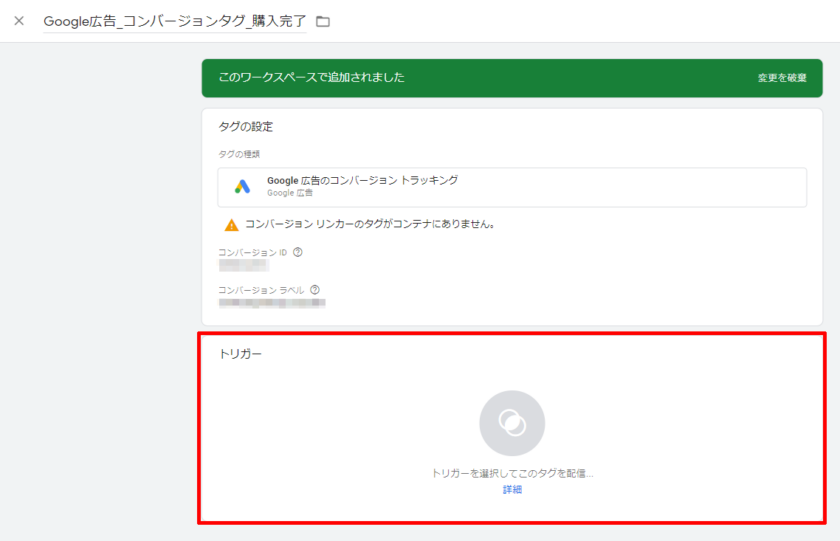The width and height of the screenshot is (840, 541).
Task: Click トリガーを選択してこのタグを配信 text
Action: (x=512, y=474)
